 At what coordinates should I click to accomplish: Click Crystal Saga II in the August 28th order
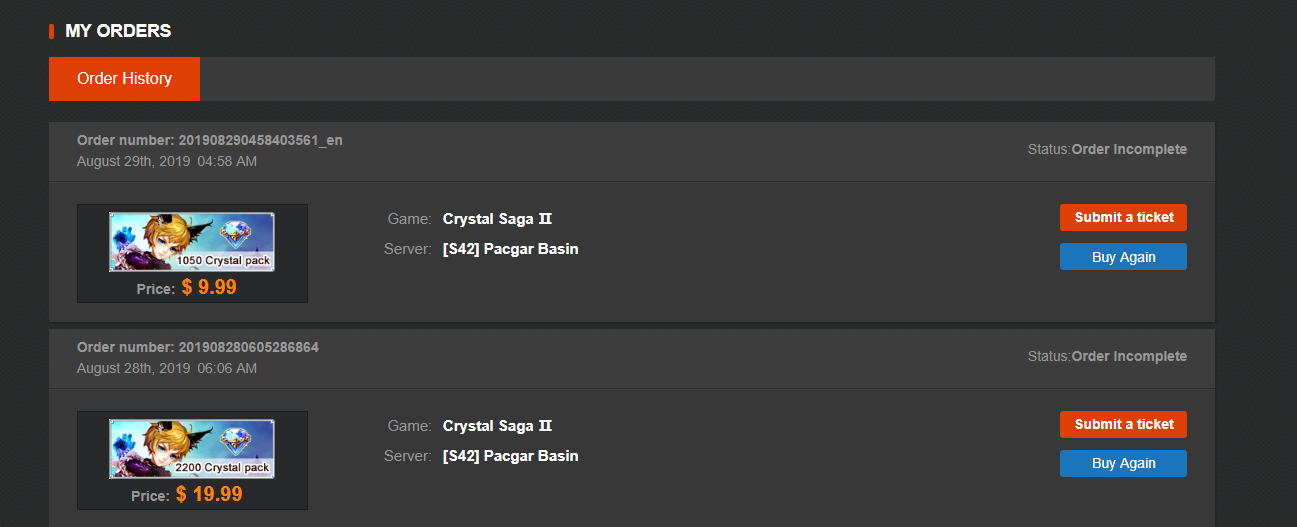tap(497, 426)
